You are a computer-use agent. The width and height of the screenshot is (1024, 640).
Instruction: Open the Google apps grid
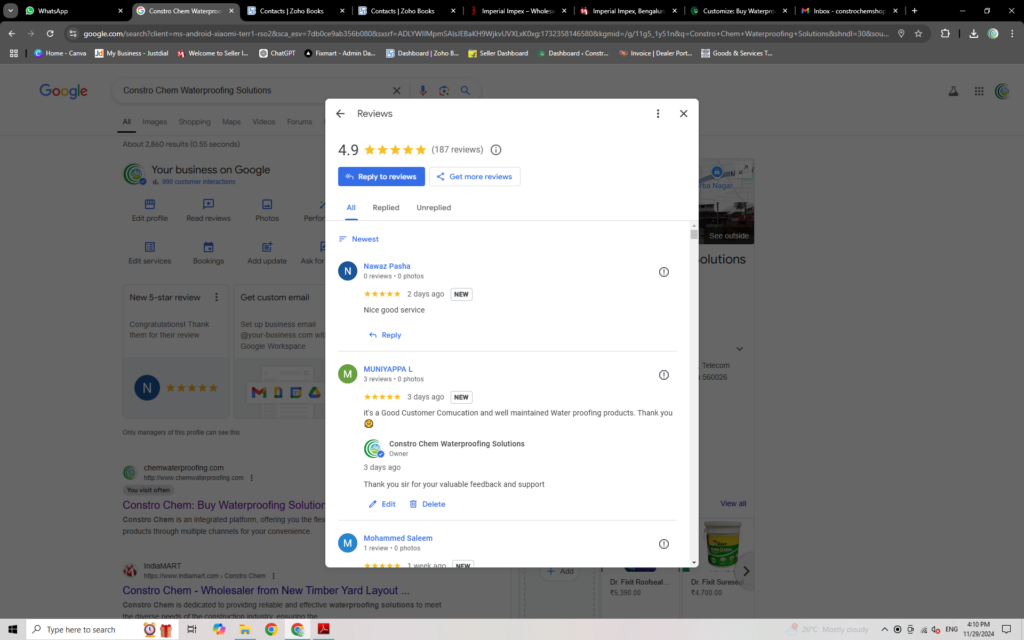(x=978, y=91)
